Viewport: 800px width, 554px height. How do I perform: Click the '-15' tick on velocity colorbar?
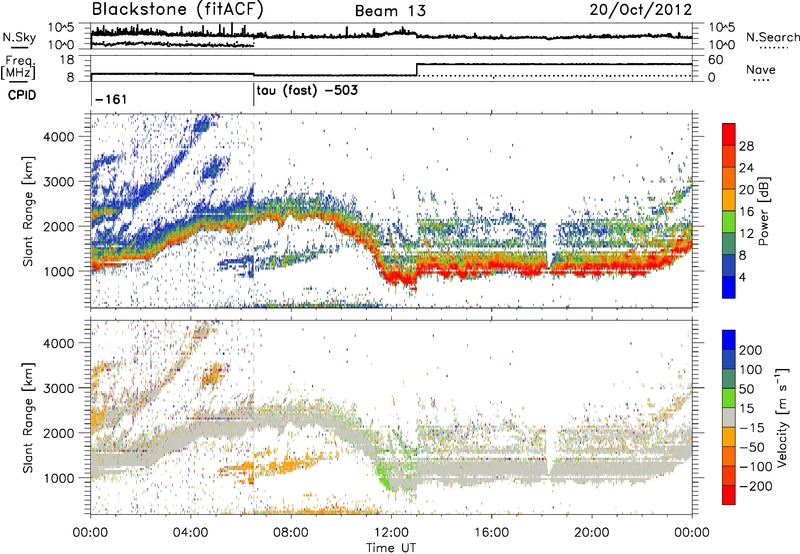click(752, 427)
